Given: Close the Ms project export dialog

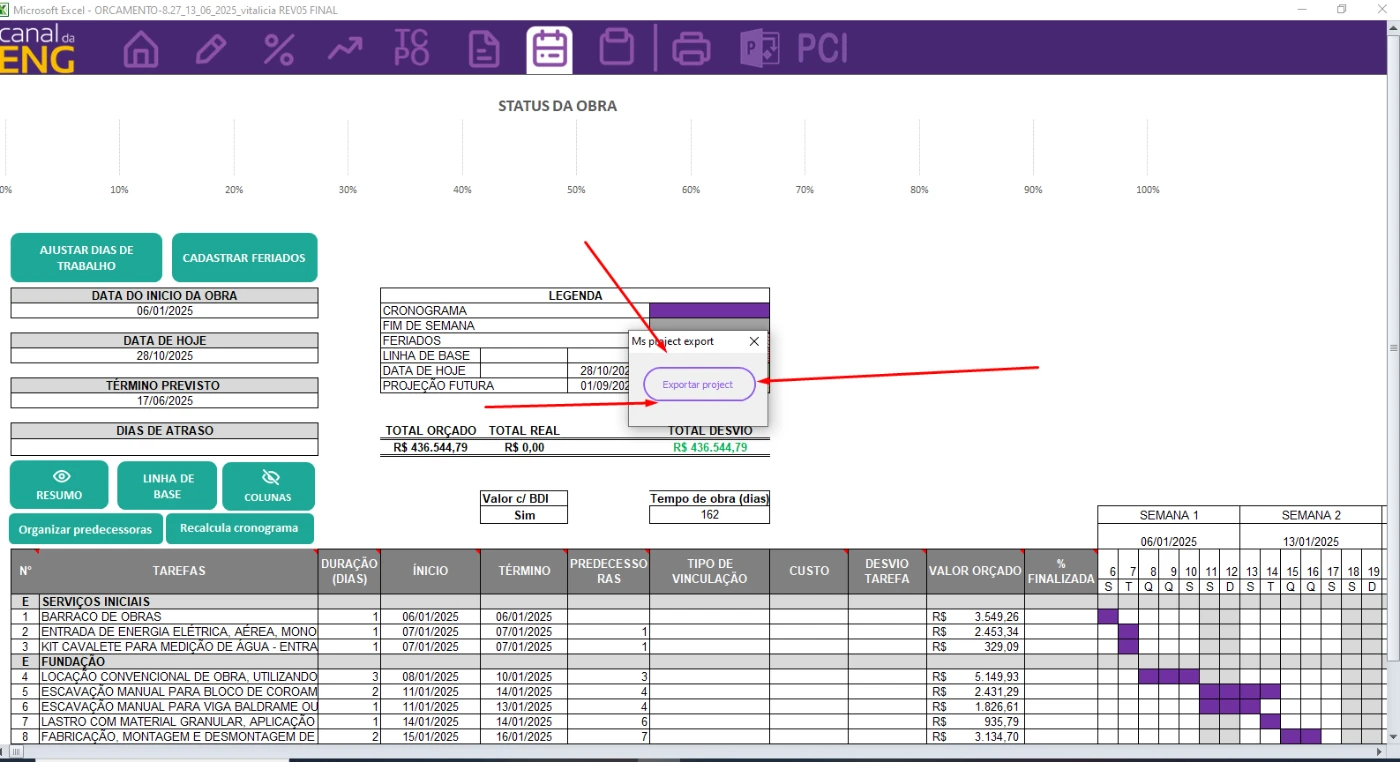Looking at the screenshot, I should [x=754, y=341].
